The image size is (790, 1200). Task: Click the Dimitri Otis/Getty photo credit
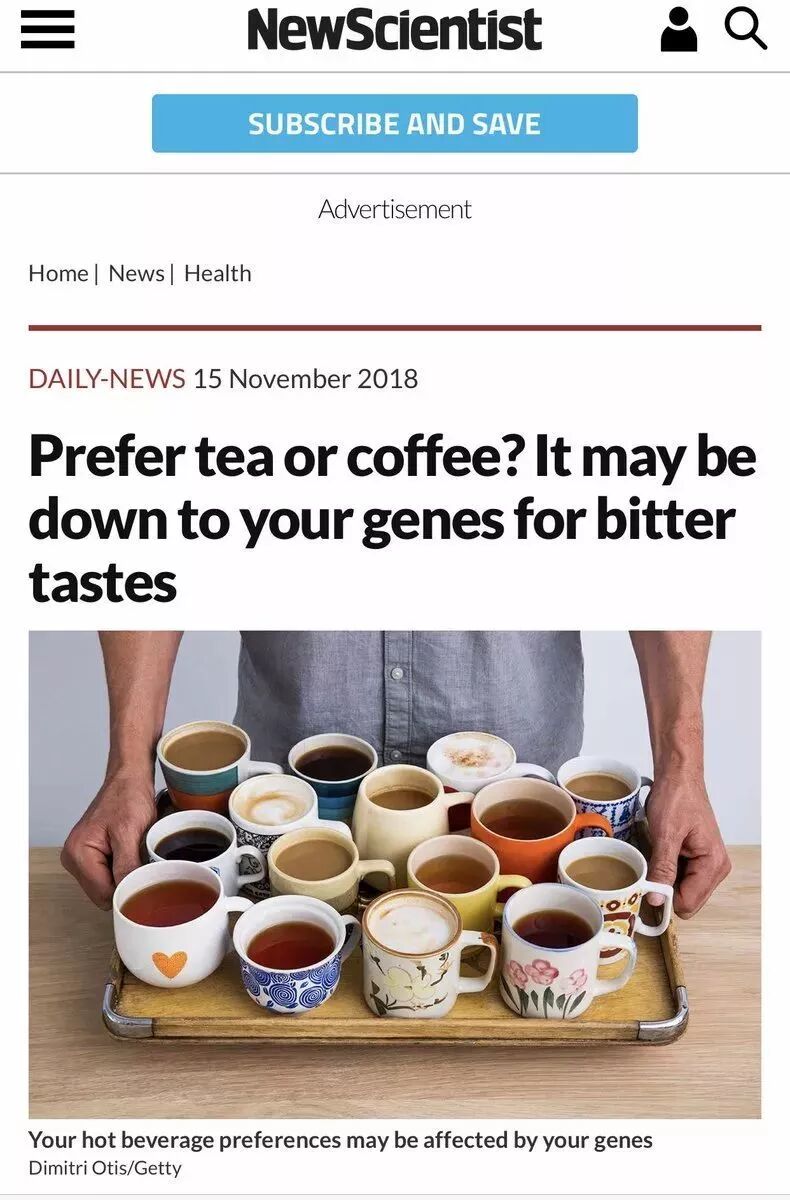(x=105, y=1167)
